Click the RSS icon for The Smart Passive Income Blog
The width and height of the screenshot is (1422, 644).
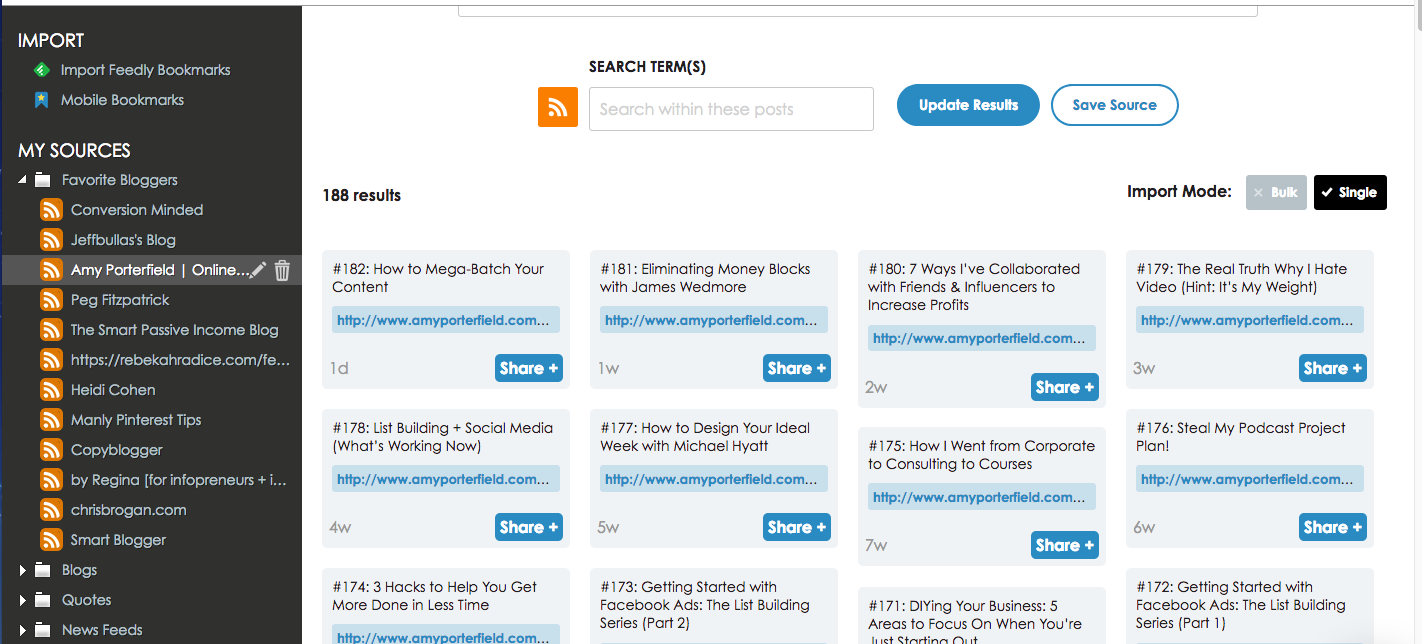51,330
